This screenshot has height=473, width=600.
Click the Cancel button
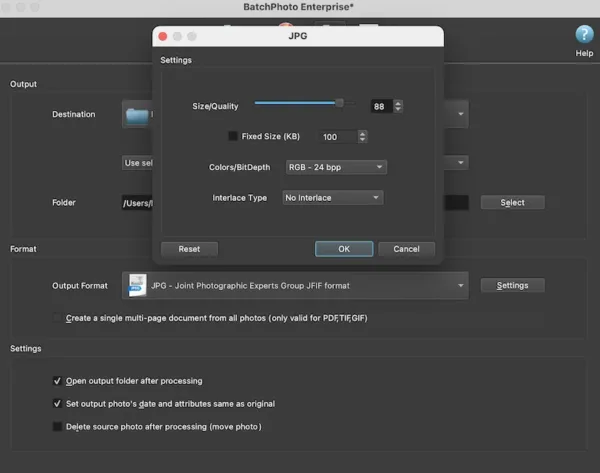pos(406,249)
